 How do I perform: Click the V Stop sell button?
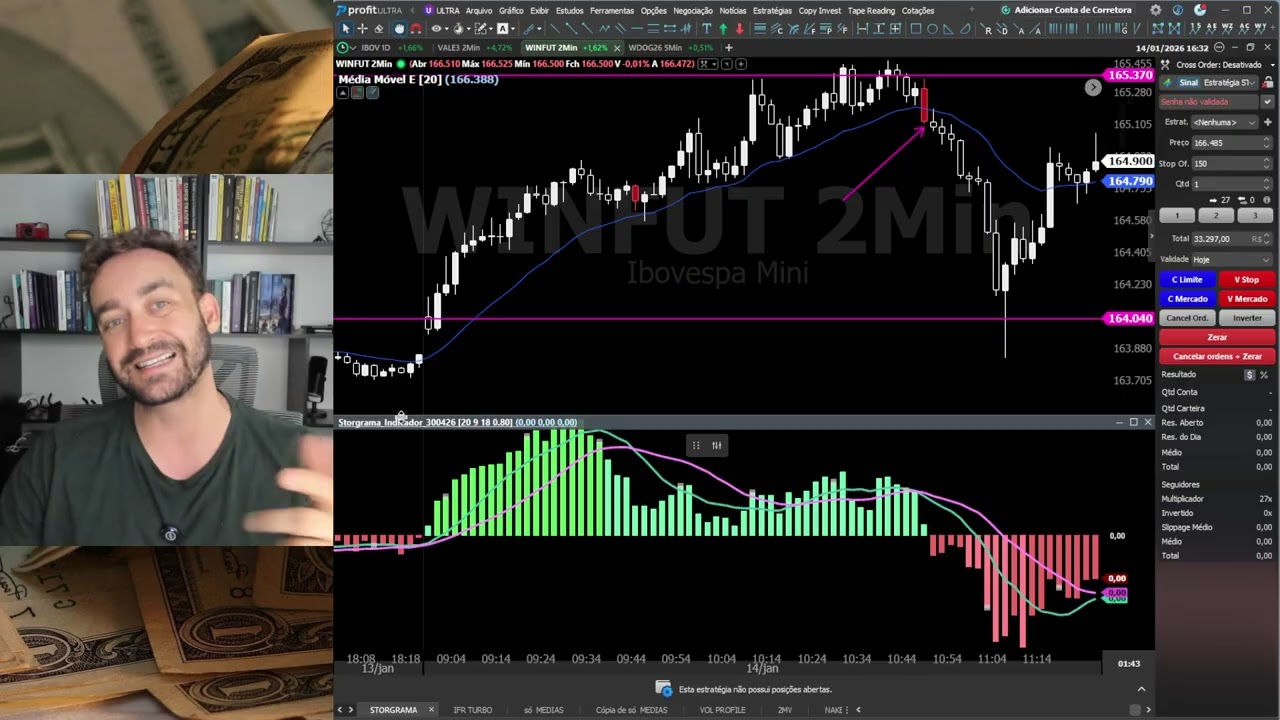(1246, 280)
